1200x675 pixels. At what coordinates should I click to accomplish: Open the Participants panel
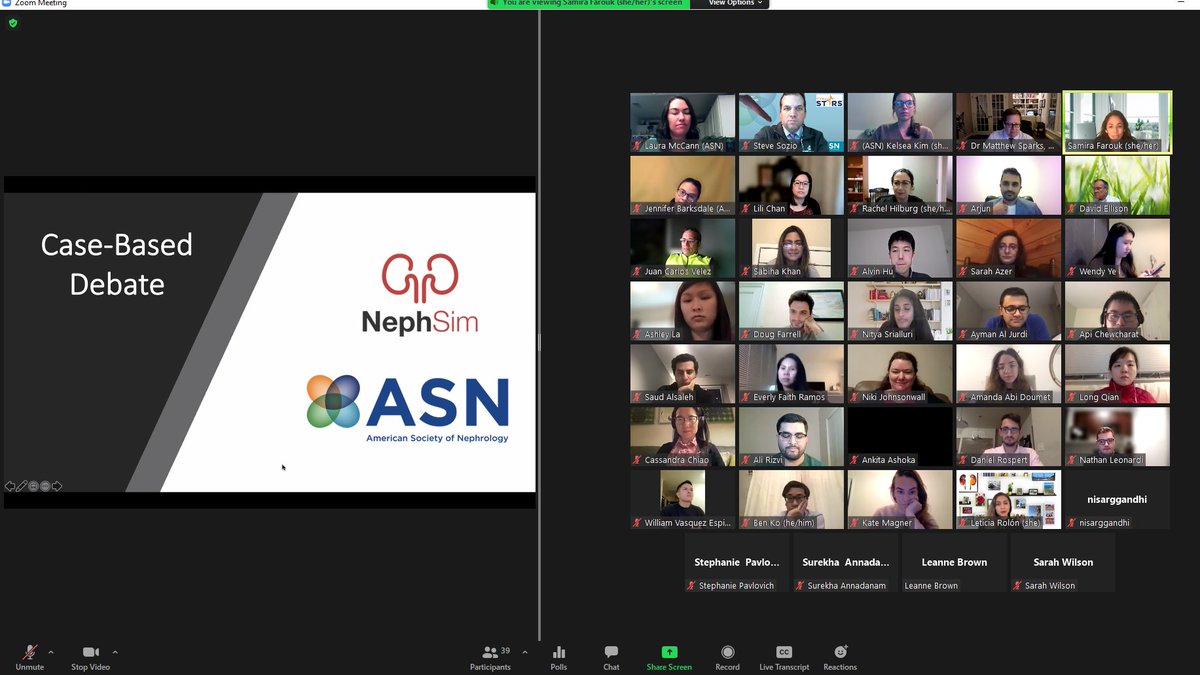pyautogui.click(x=490, y=657)
